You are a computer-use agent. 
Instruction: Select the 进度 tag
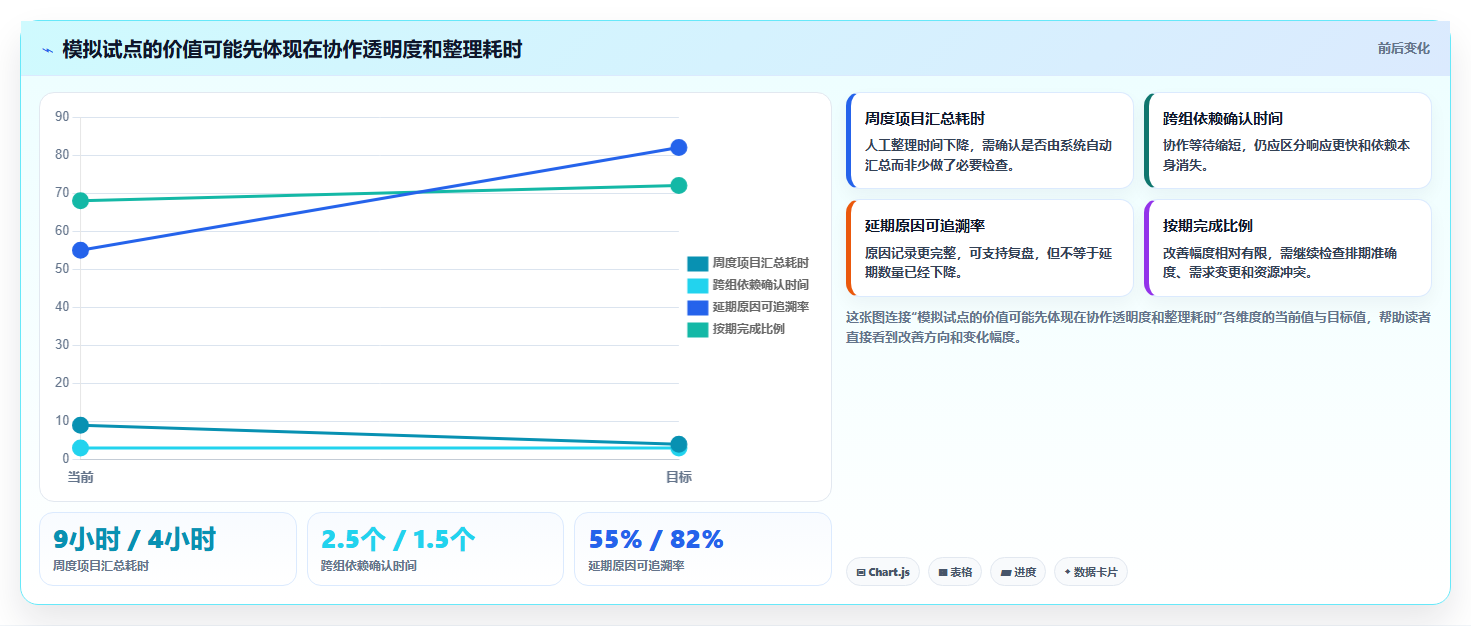pyautogui.click(x=1018, y=572)
